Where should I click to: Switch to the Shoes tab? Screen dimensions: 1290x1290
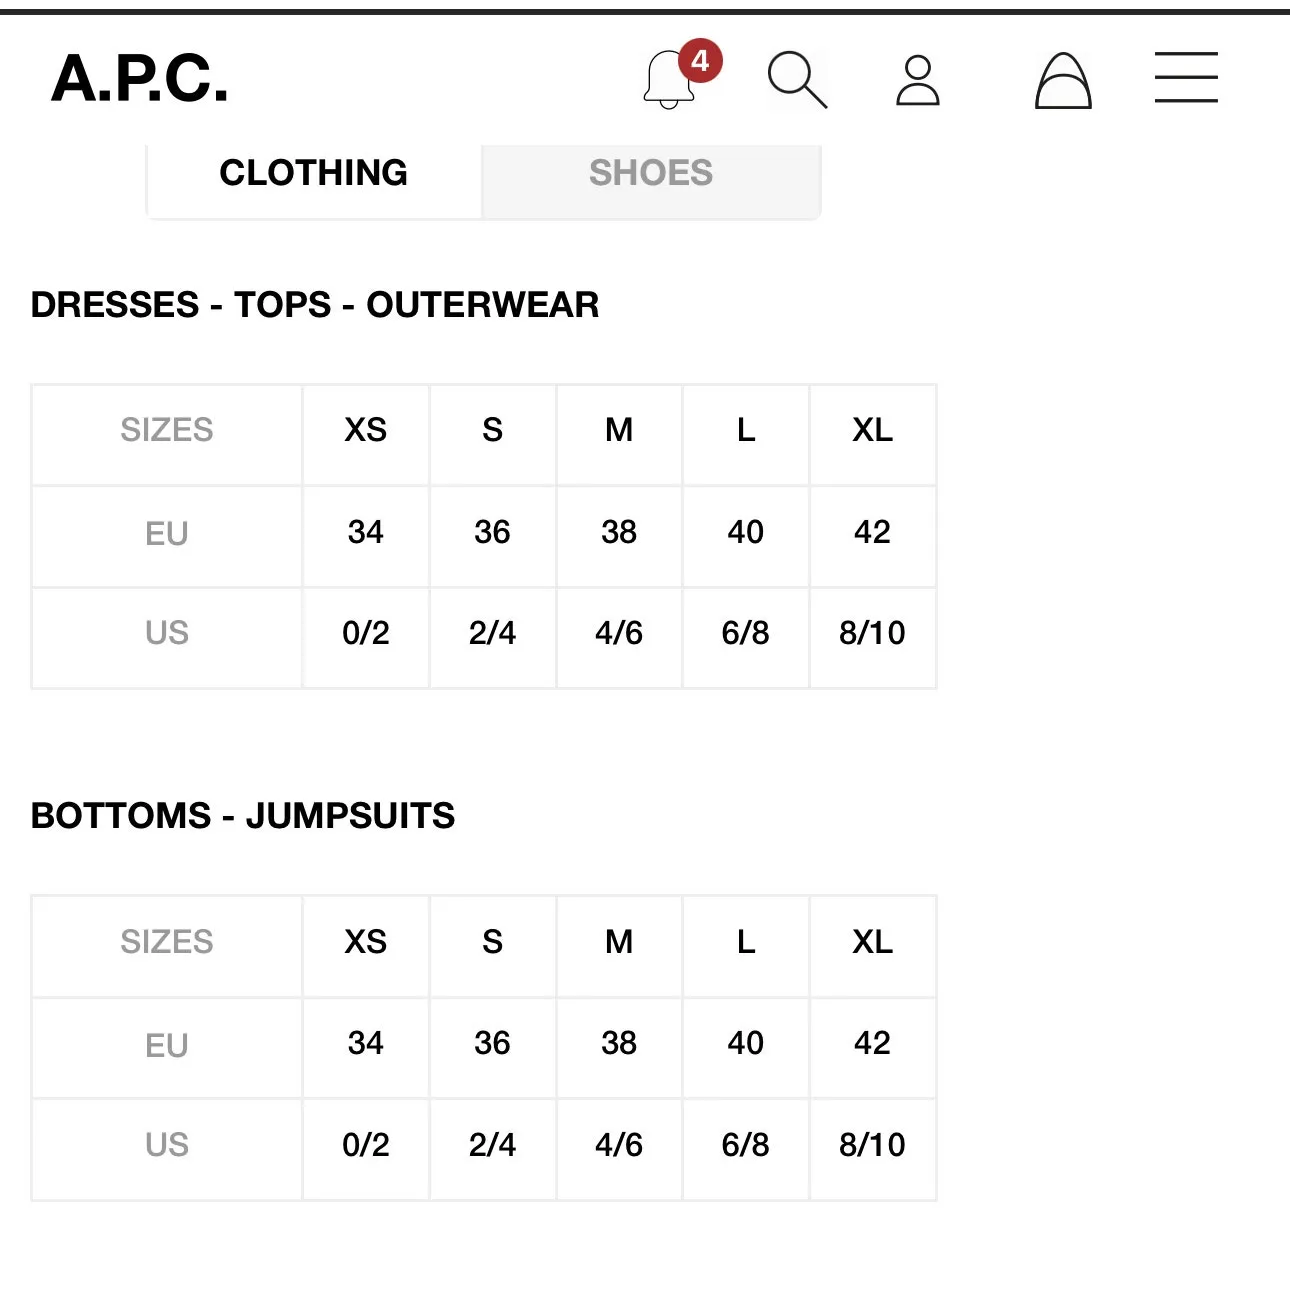point(651,173)
